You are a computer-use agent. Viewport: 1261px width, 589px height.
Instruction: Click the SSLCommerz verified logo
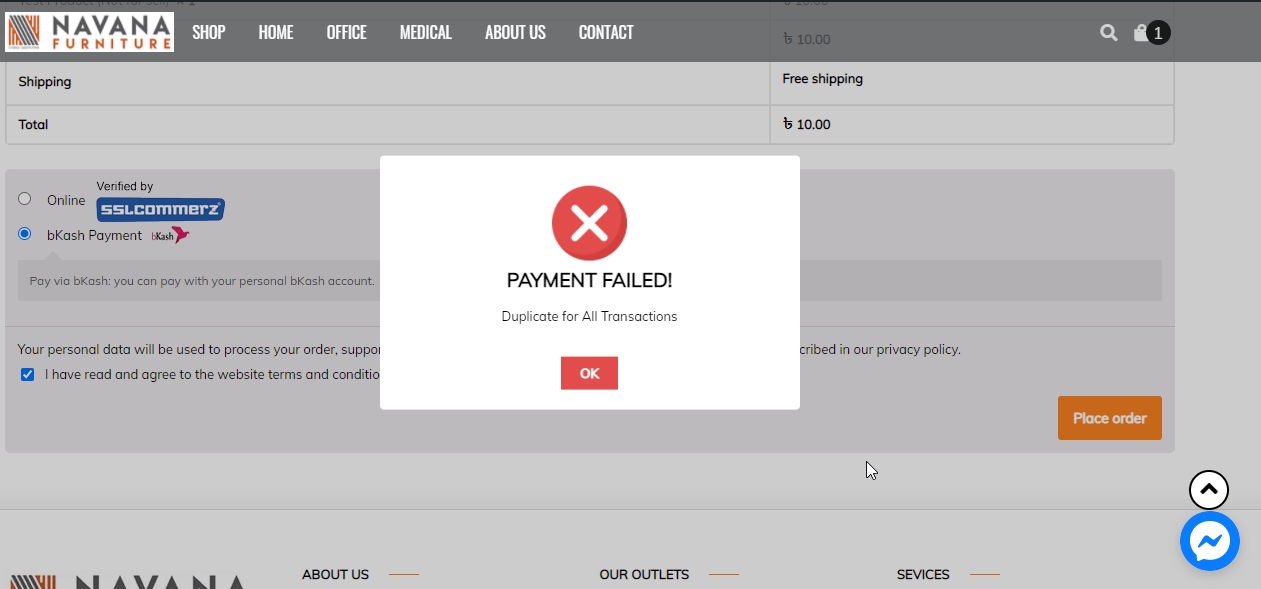[160, 209]
